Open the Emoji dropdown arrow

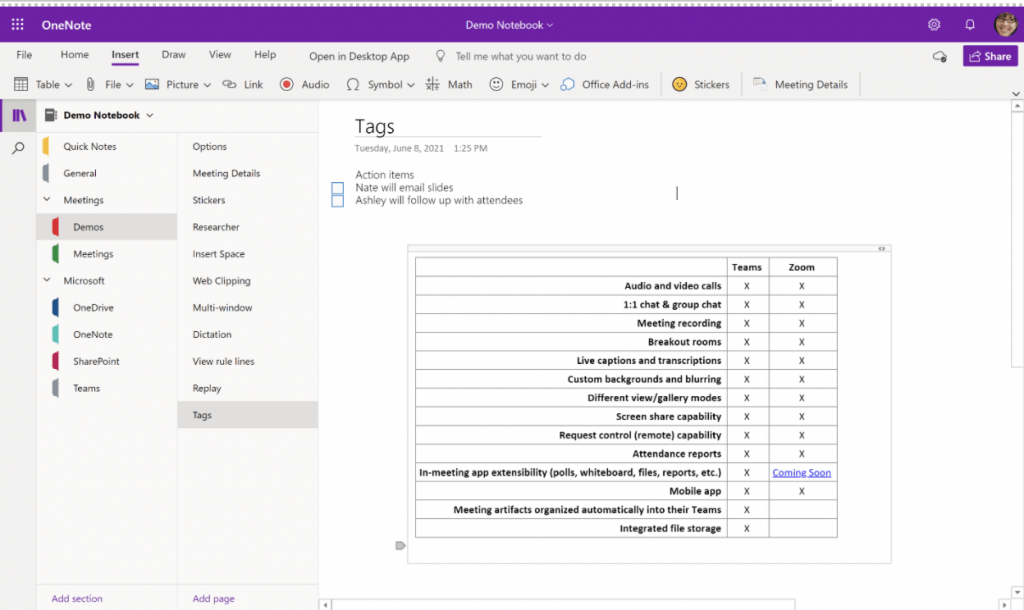[545, 85]
